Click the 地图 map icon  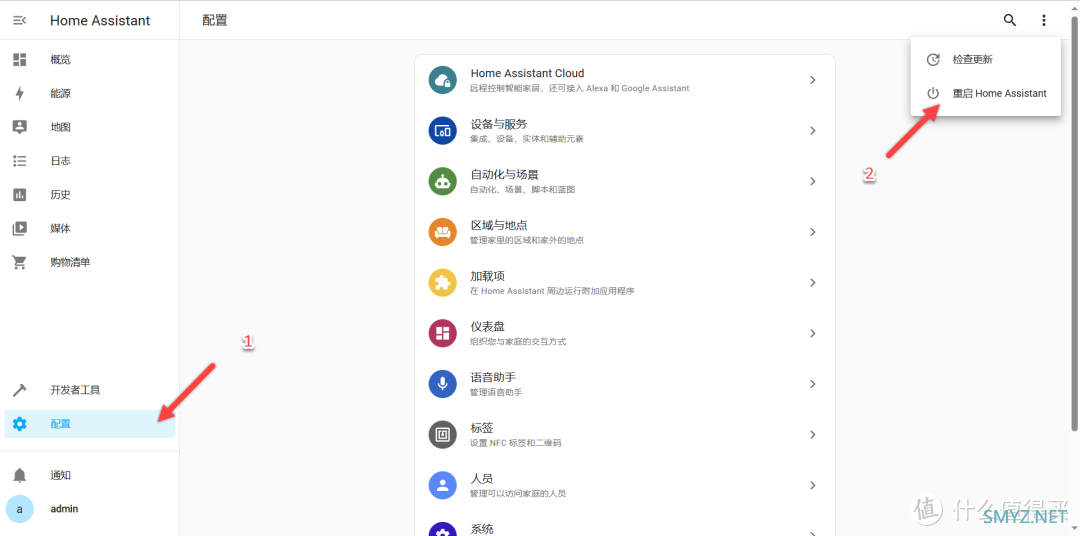tap(19, 127)
